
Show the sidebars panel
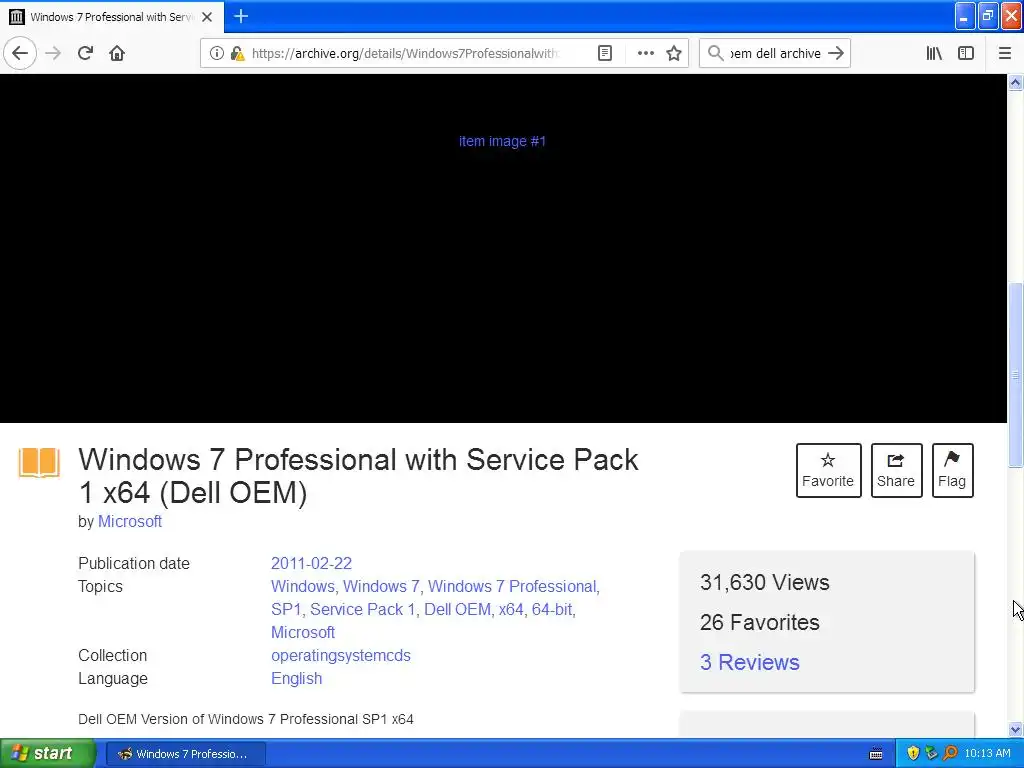pos(966,53)
